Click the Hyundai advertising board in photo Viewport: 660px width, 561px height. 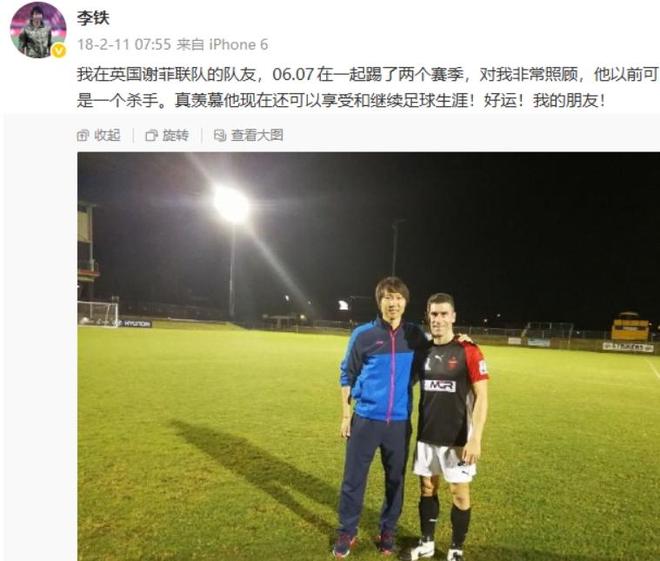[136, 324]
